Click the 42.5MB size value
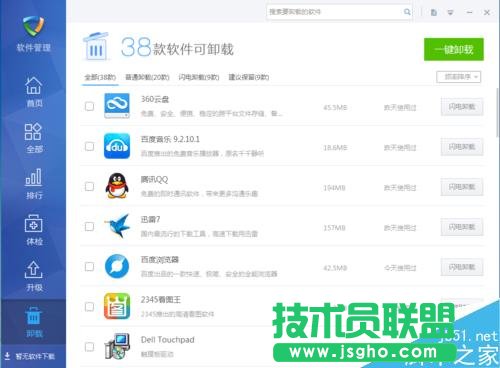The width and height of the screenshot is (500, 368). coord(335,268)
